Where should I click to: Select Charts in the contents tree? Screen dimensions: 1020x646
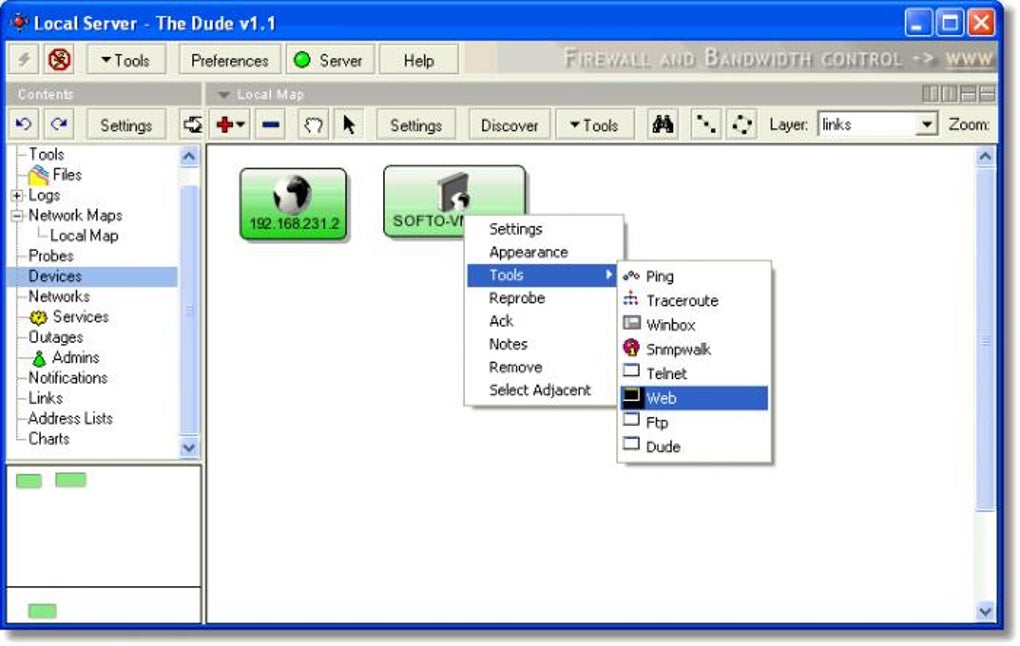tap(49, 438)
